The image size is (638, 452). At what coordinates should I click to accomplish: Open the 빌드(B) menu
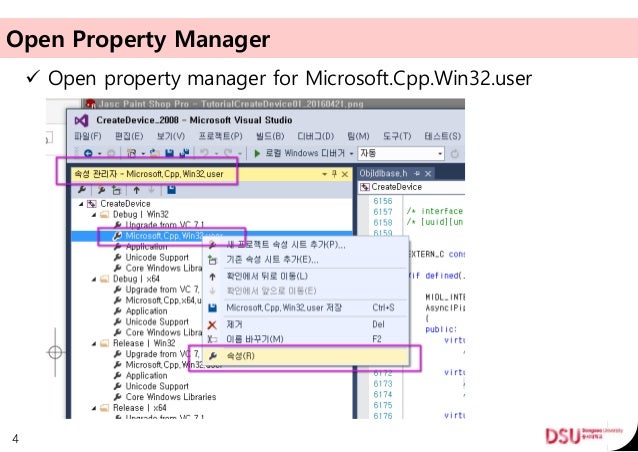pyautogui.click(x=270, y=136)
